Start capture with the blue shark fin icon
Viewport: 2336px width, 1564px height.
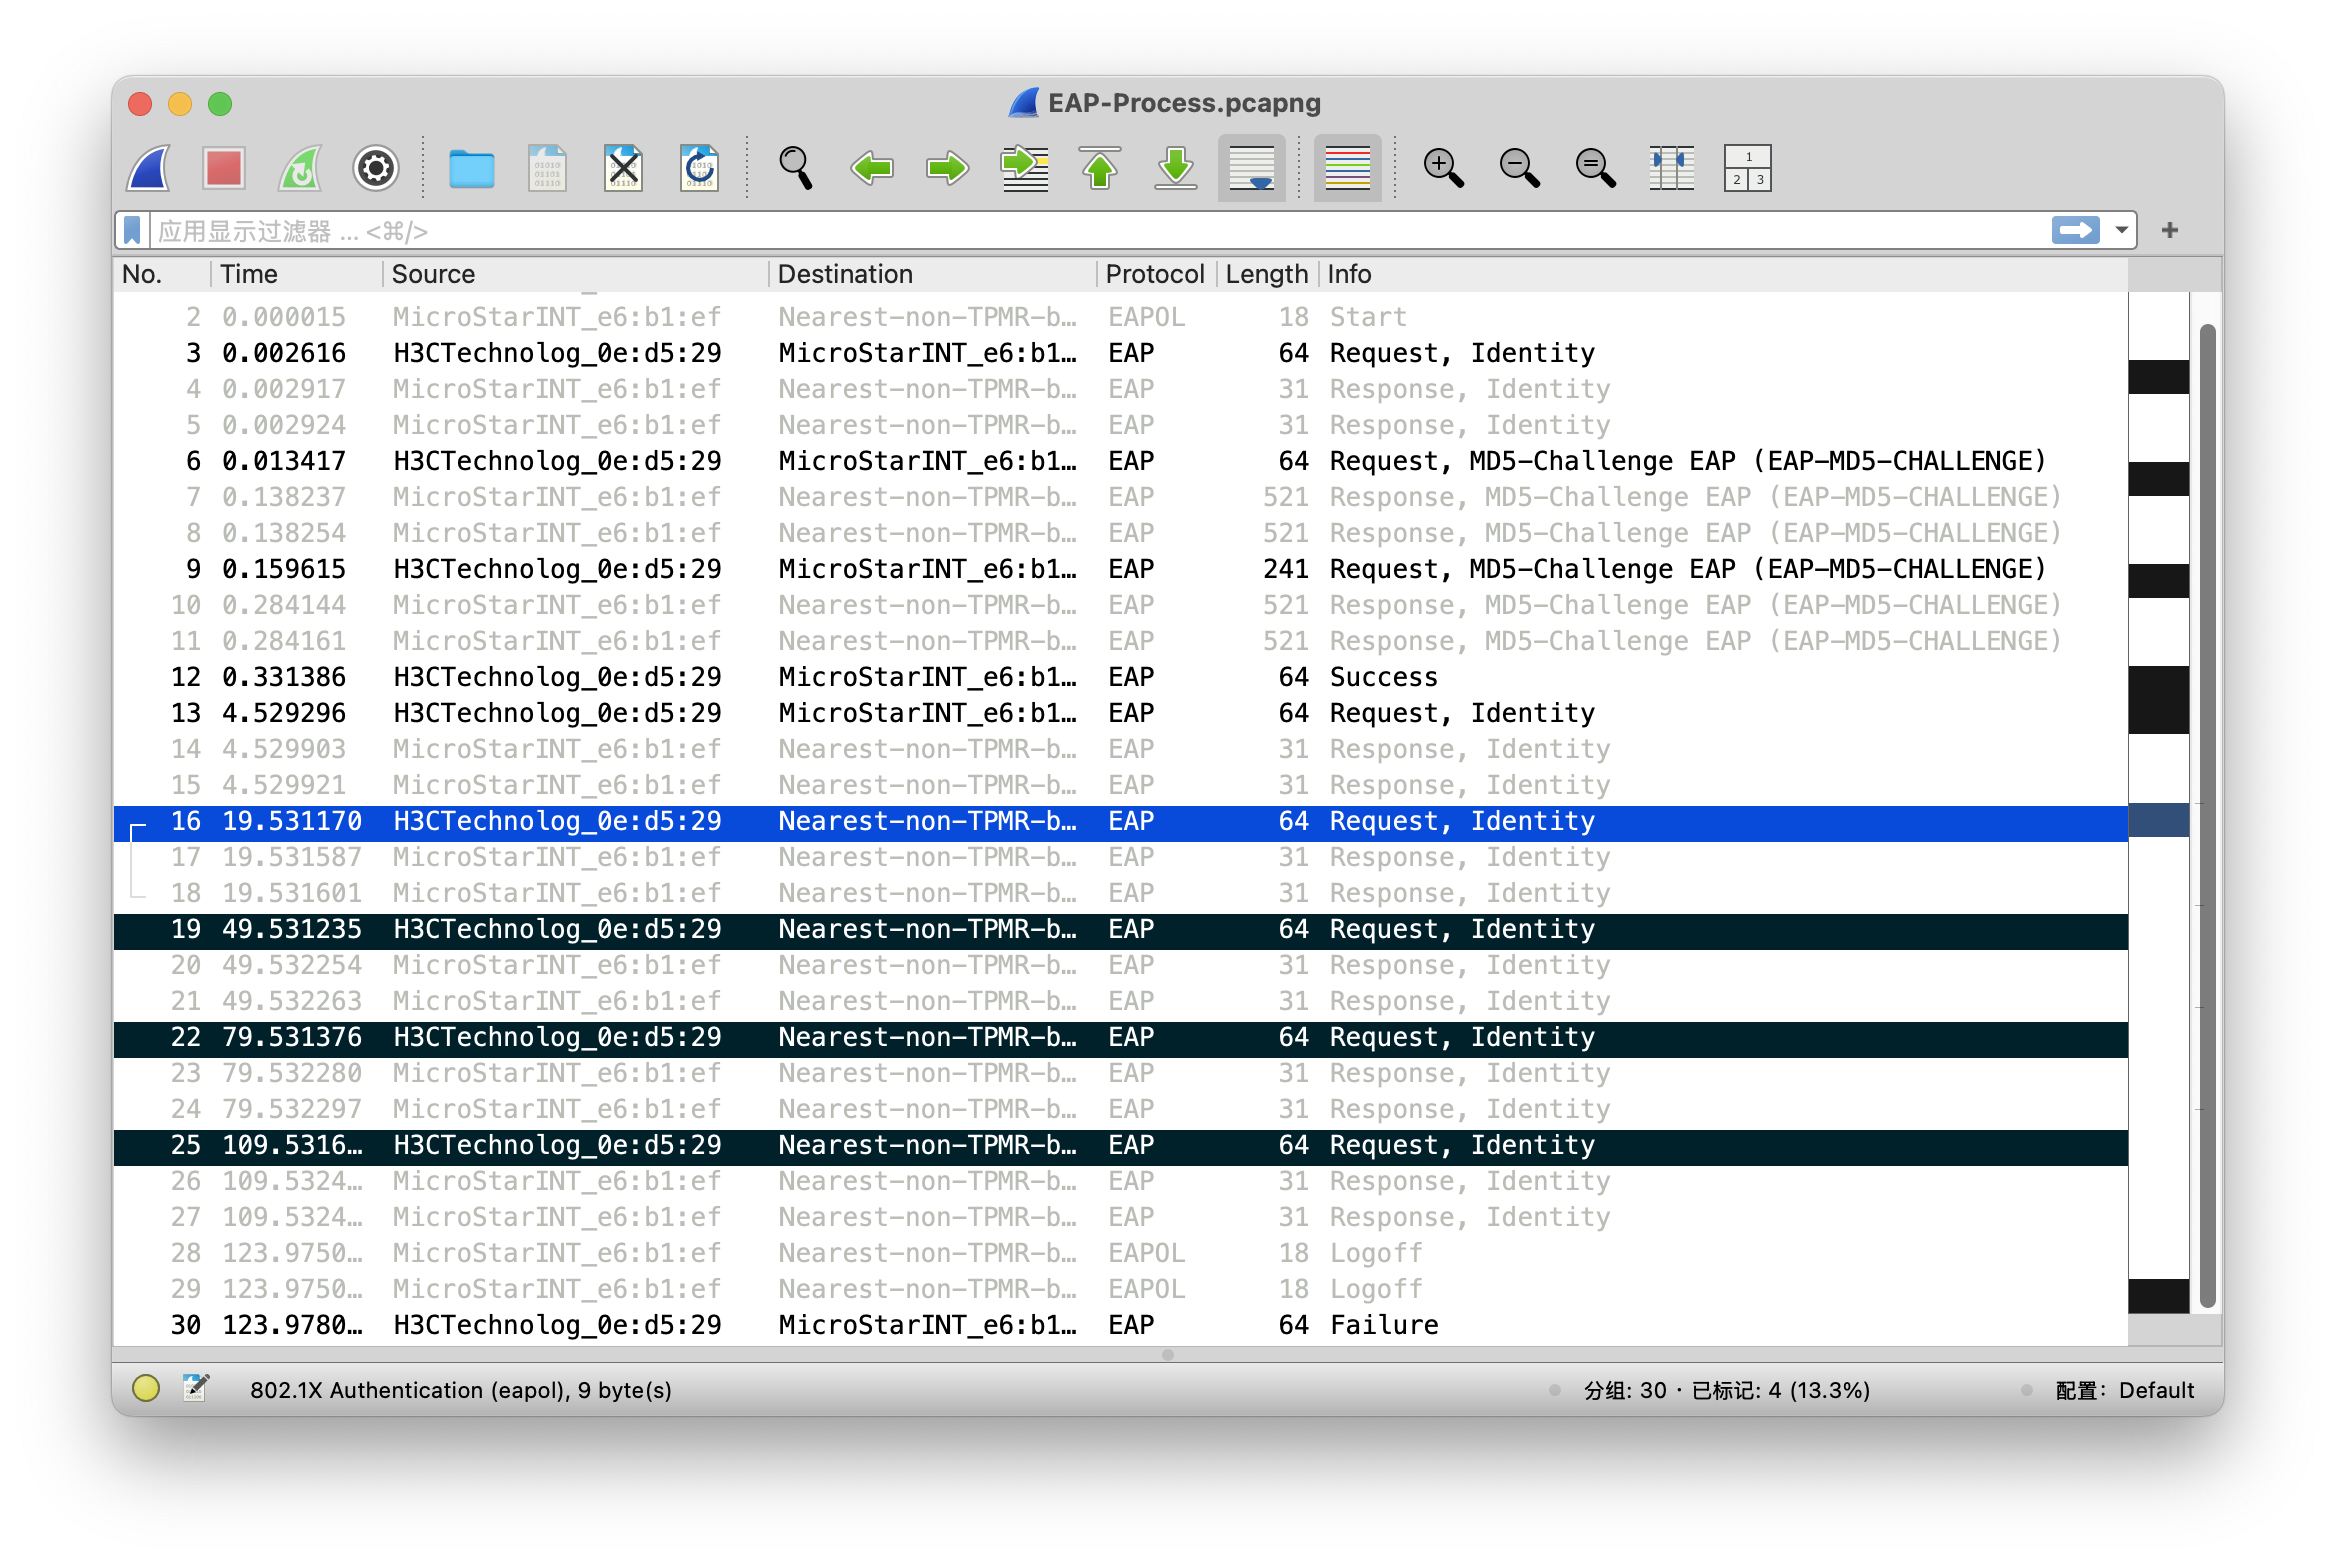(149, 168)
